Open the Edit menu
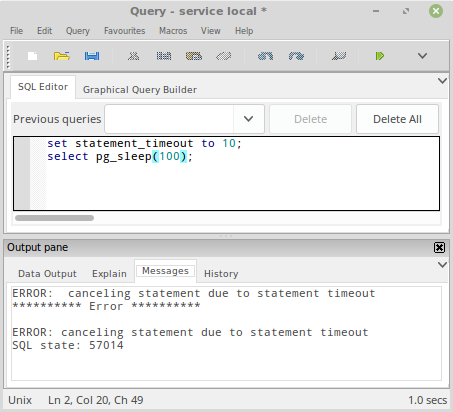 click(x=44, y=31)
